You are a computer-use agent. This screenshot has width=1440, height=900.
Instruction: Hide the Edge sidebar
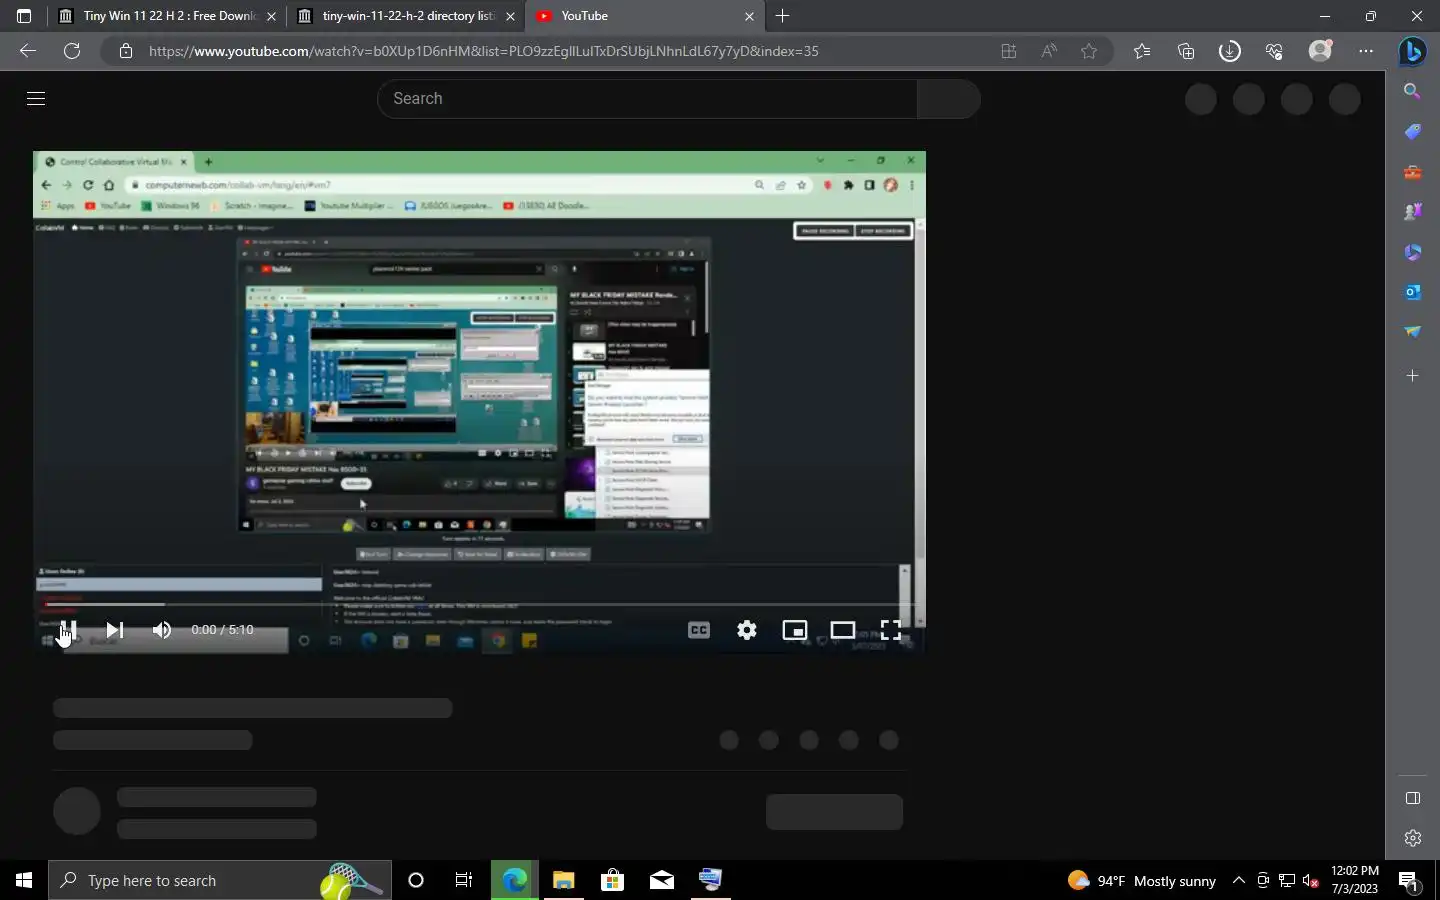pyautogui.click(x=1412, y=798)
